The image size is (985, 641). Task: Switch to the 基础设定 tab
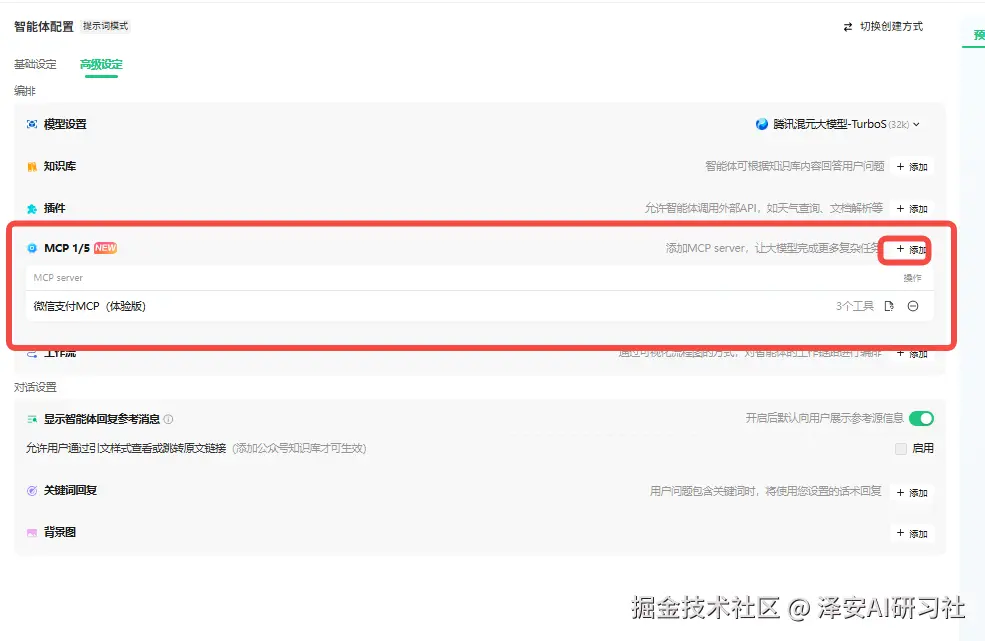[x=35, y=64]
